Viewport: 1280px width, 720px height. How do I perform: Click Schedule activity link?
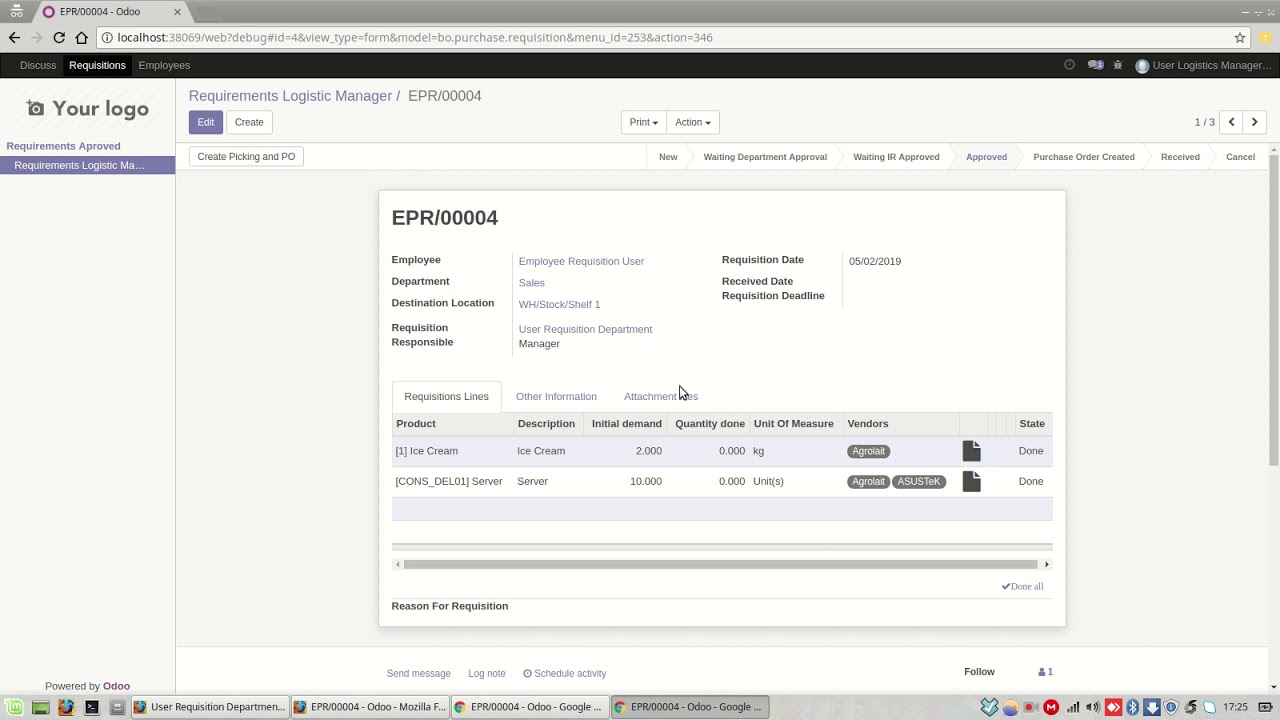(565, 673)
